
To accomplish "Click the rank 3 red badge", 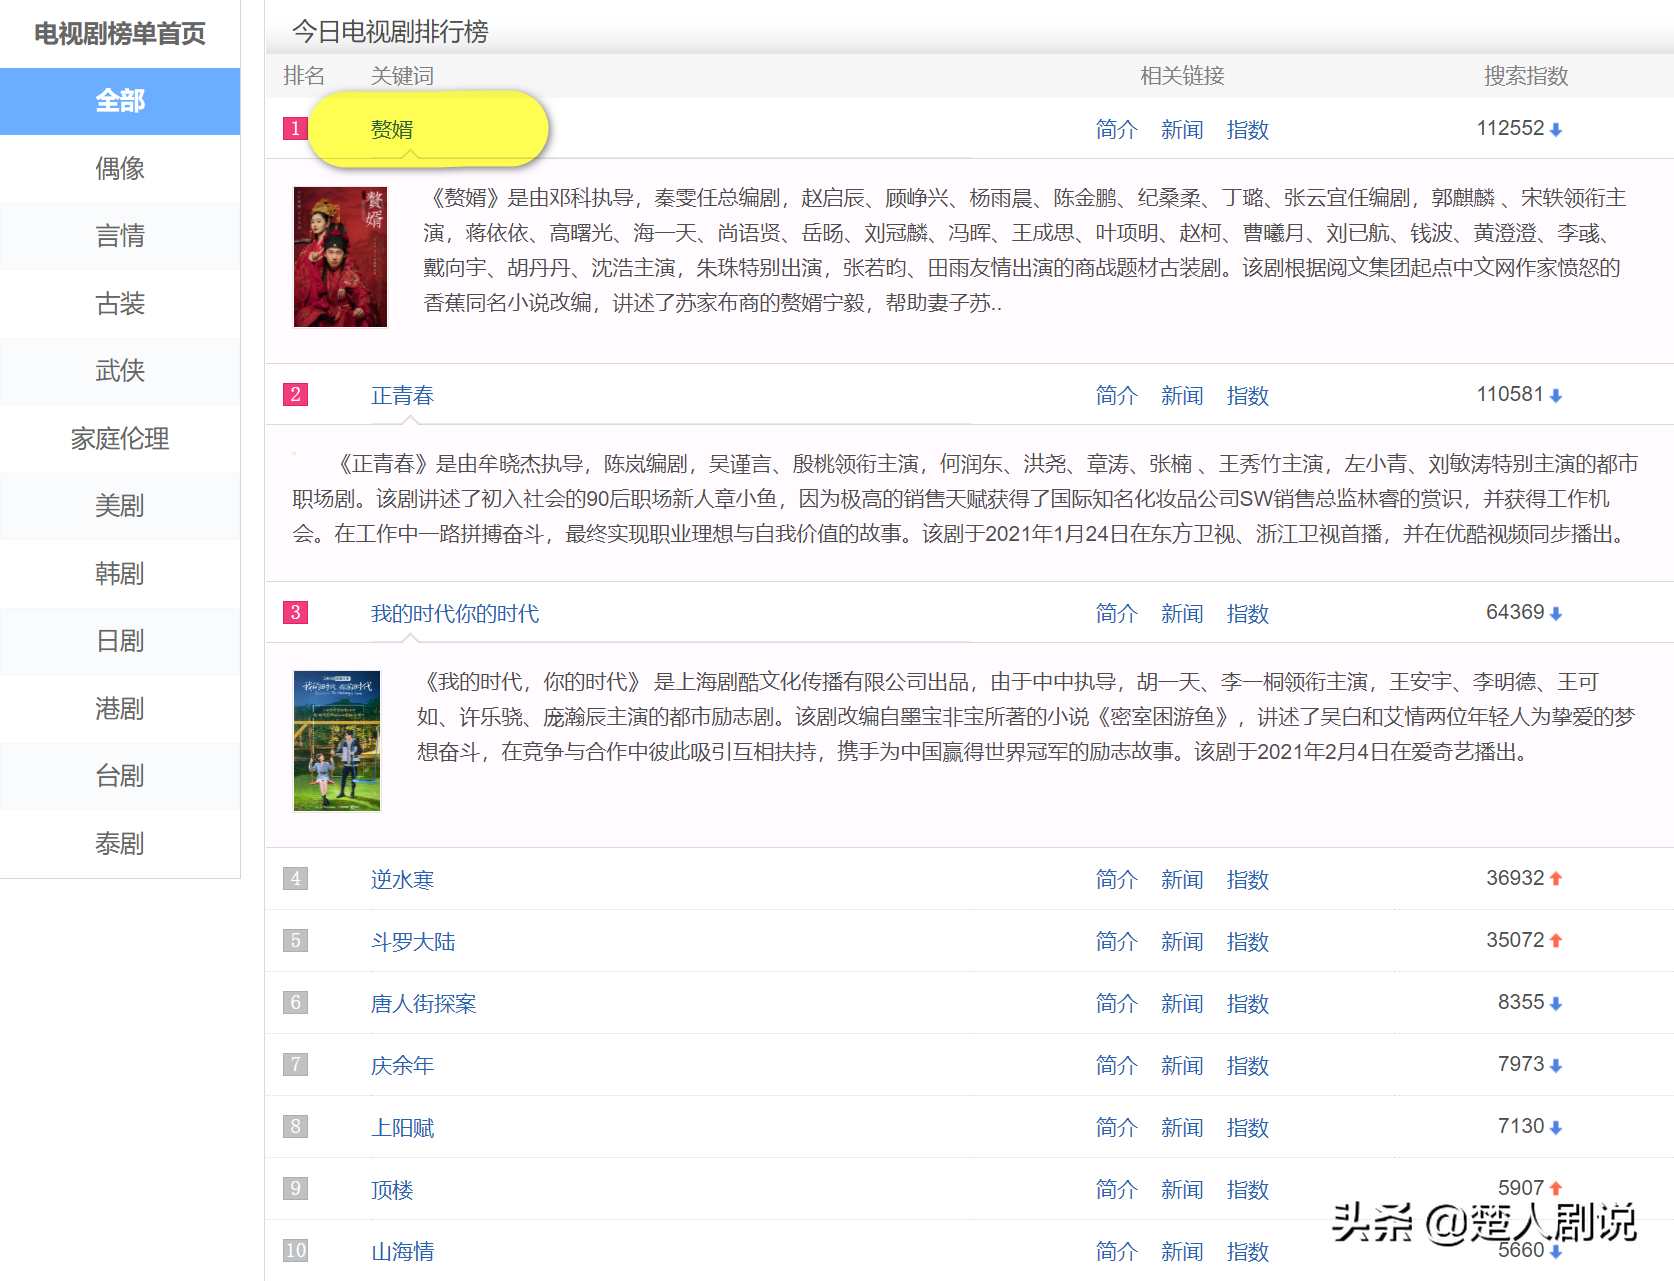I will pyautogui.click(x=295, y=613).
